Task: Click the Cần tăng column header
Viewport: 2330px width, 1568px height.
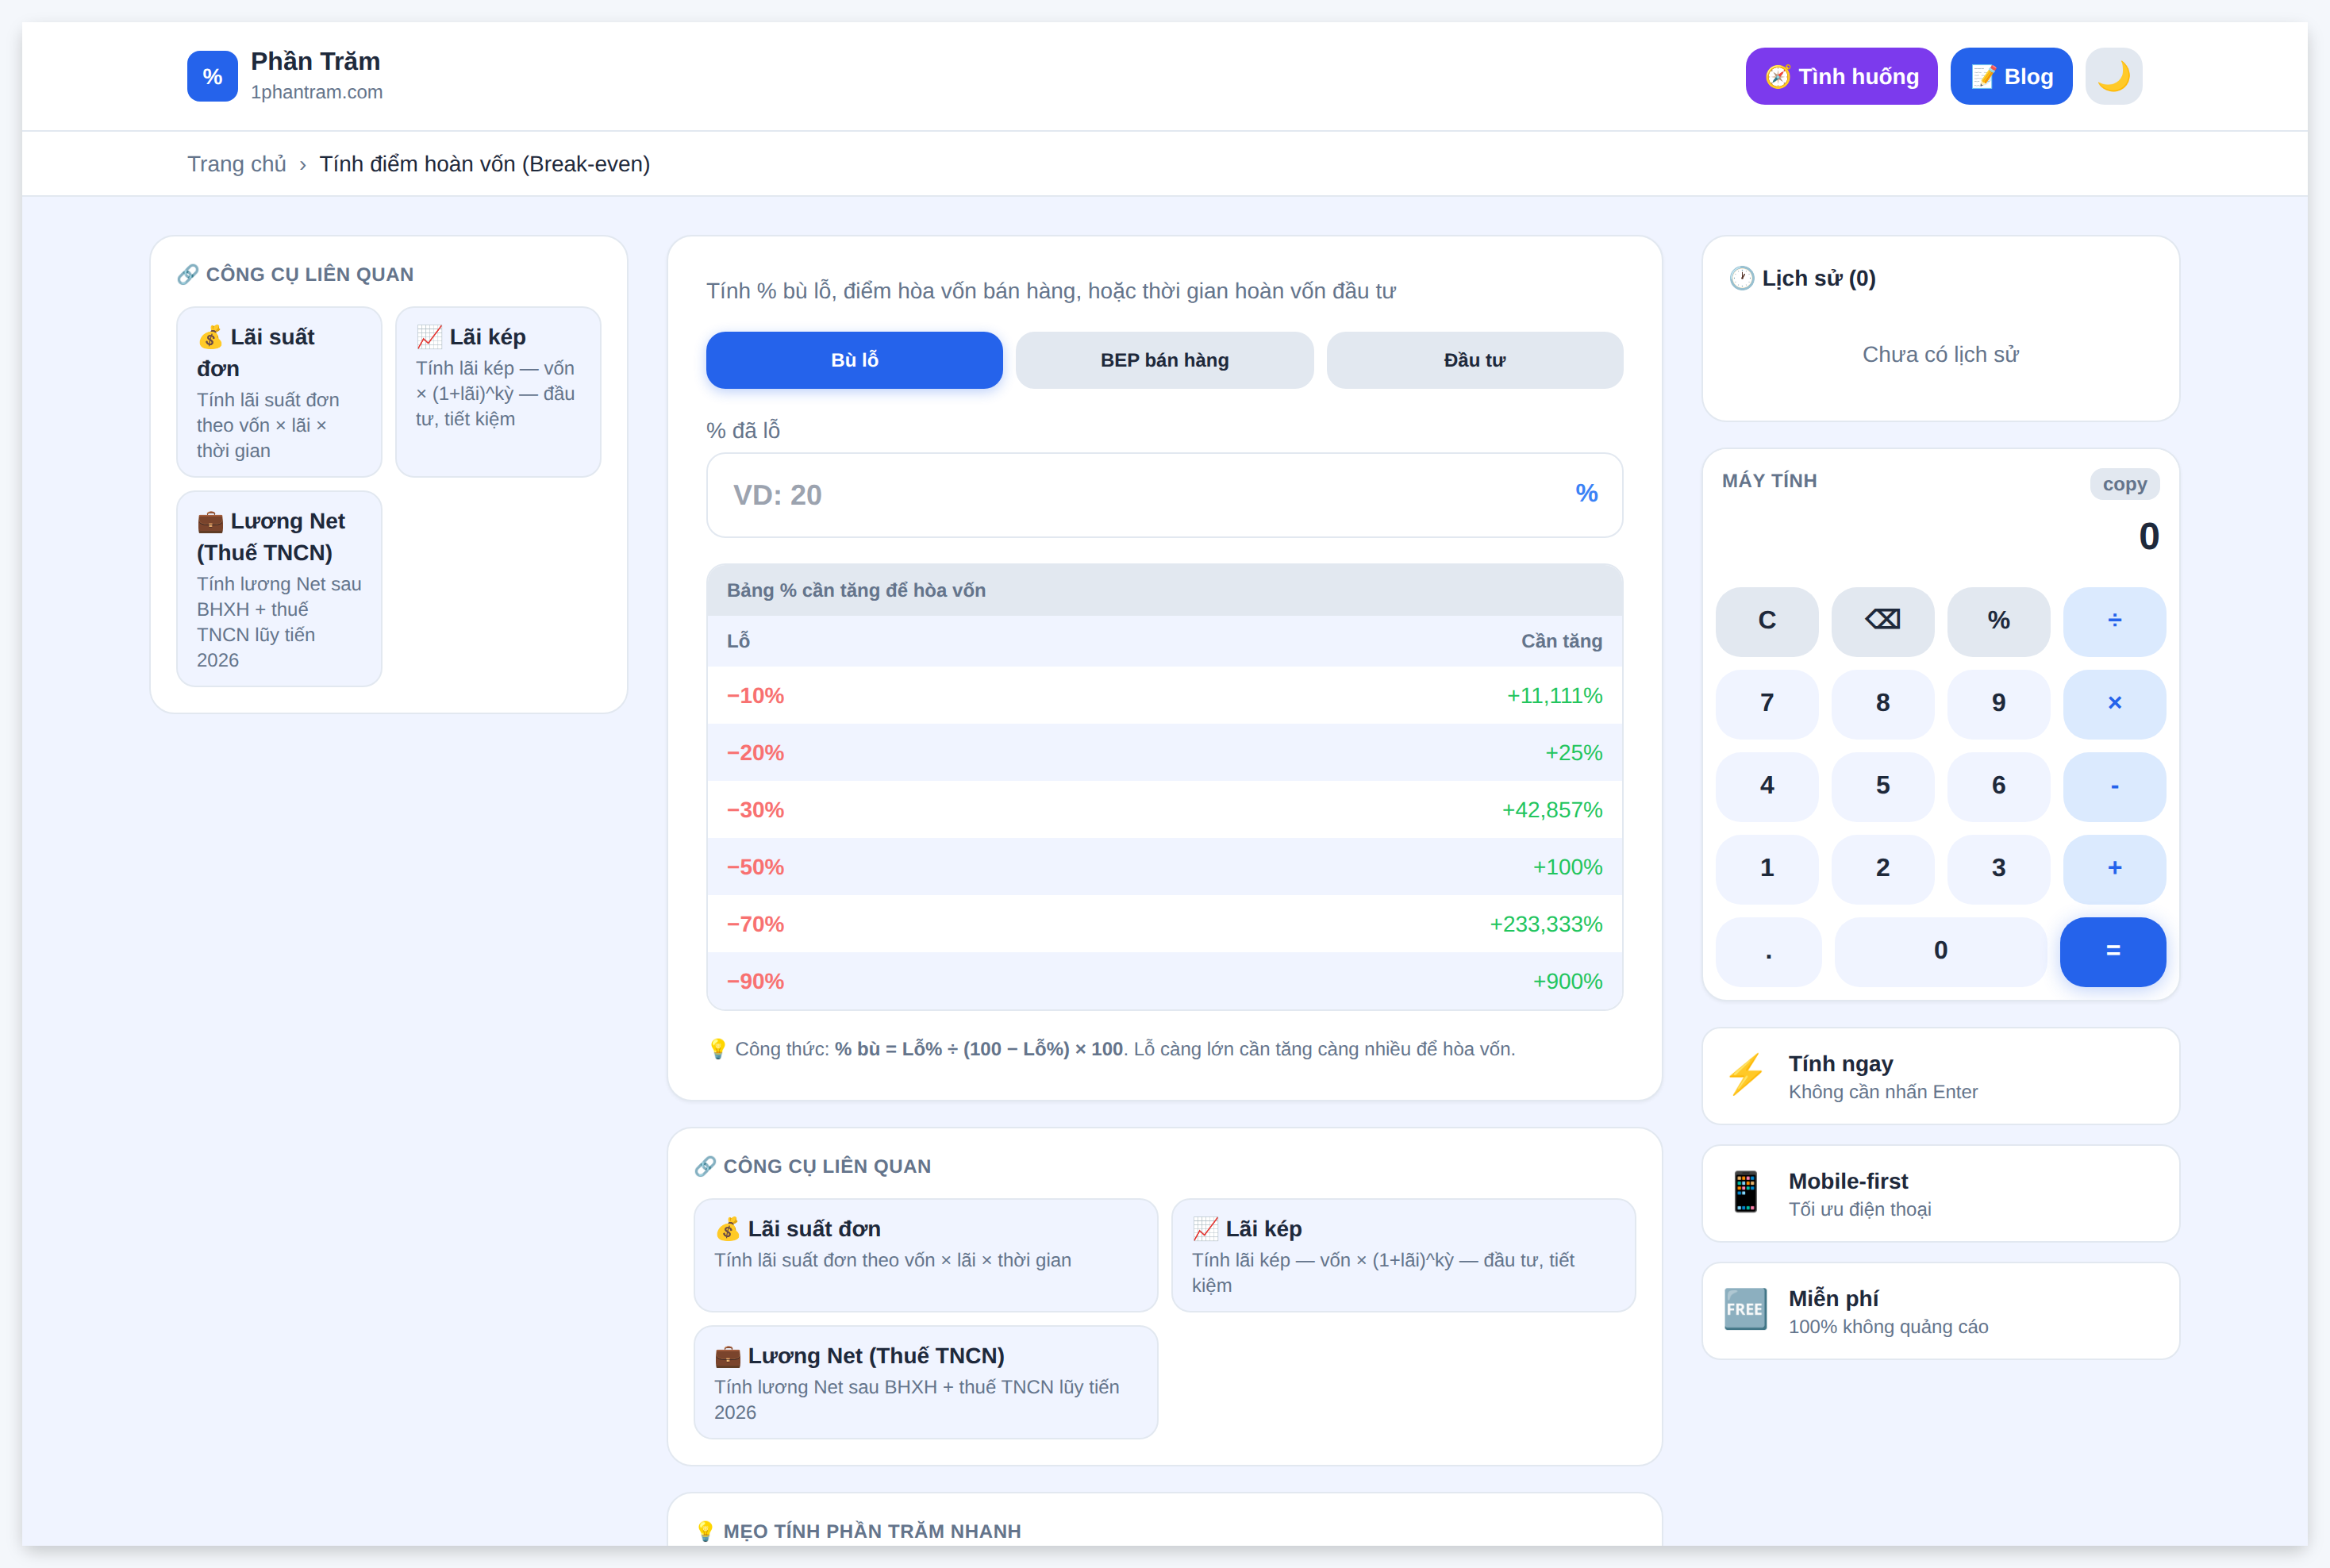Action: pos(1562,641)
